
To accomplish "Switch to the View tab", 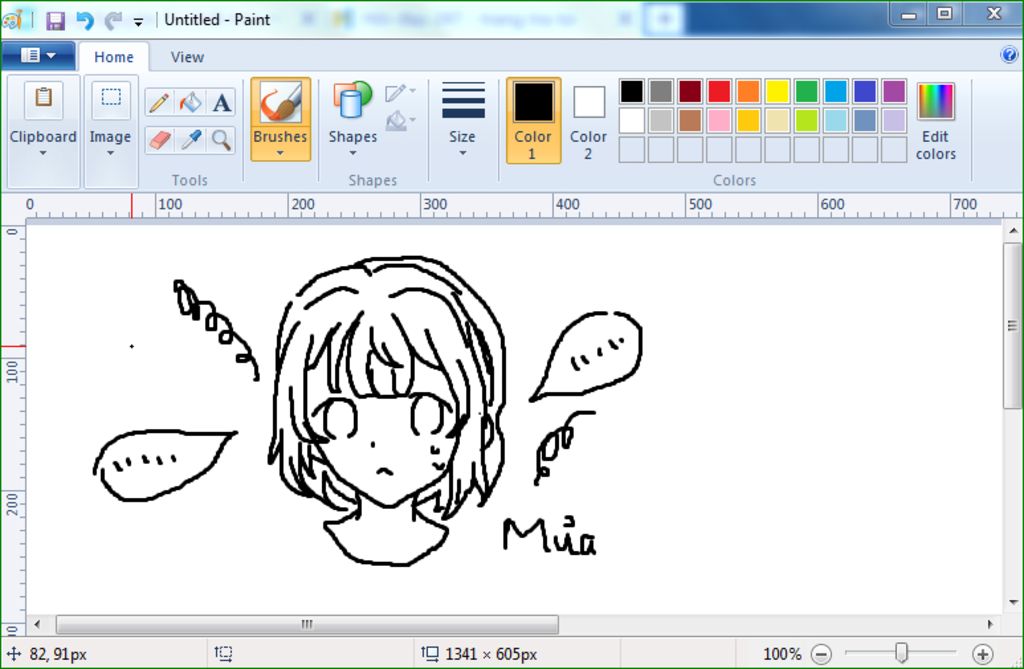I will tap(187, 57).
